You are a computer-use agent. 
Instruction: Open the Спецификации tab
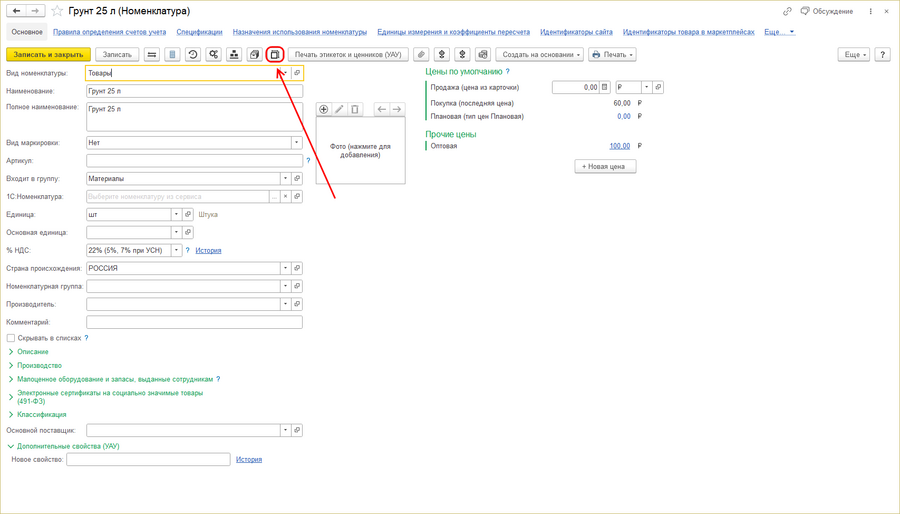199,32
